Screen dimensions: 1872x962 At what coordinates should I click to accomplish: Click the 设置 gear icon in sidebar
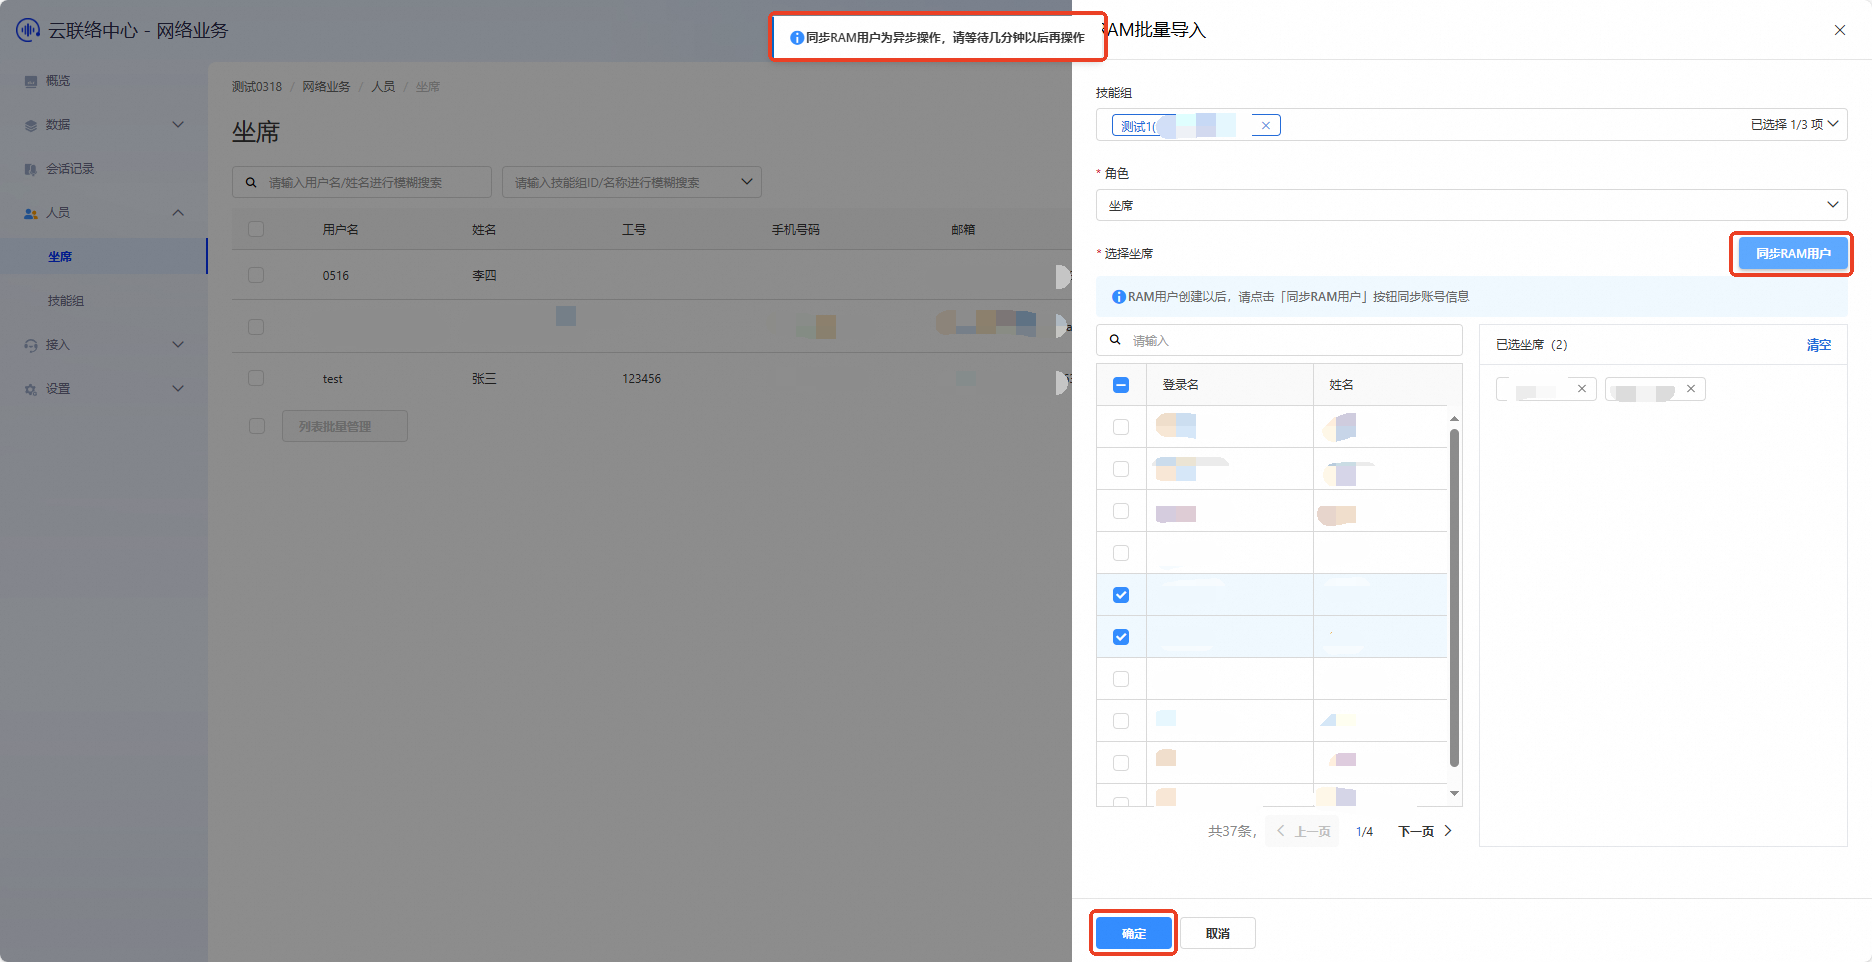(31, 390)
